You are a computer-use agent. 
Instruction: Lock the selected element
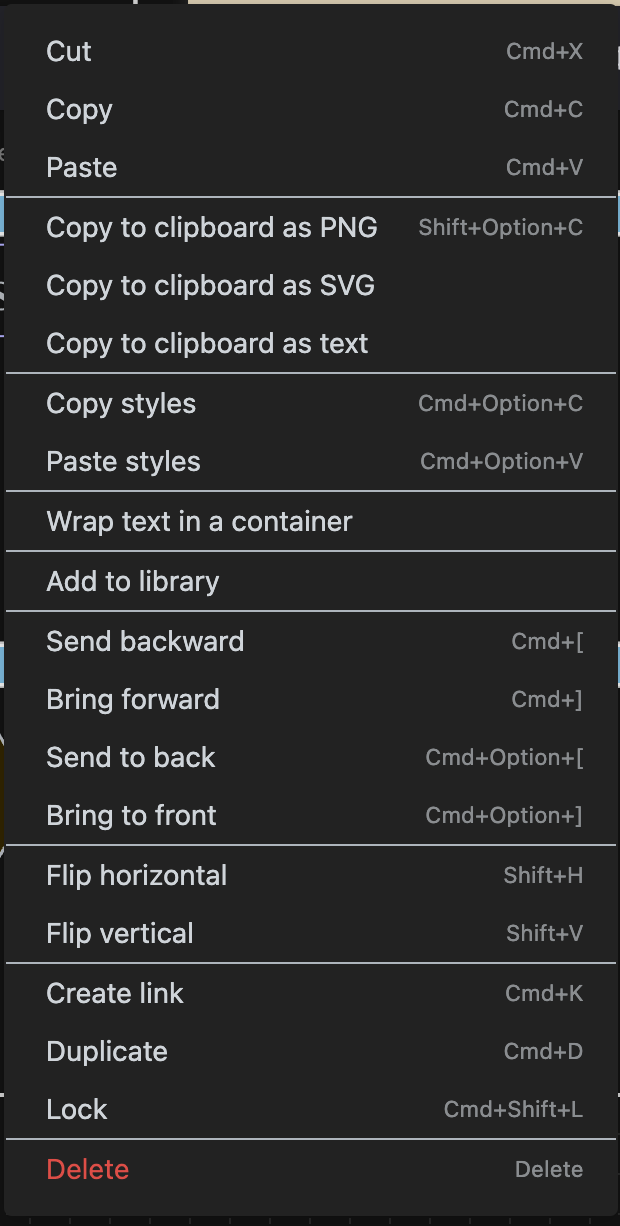[77, 1110]
